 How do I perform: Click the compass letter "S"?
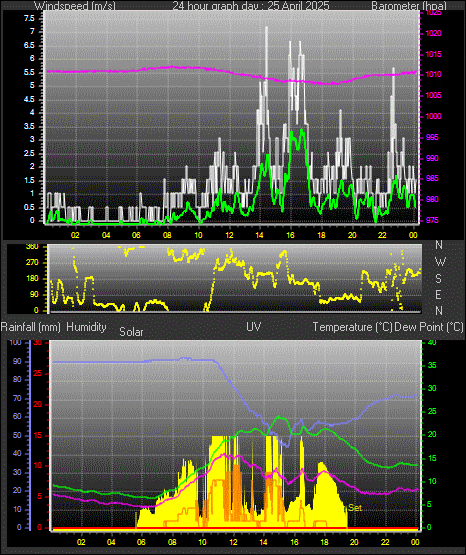[438, 279]
